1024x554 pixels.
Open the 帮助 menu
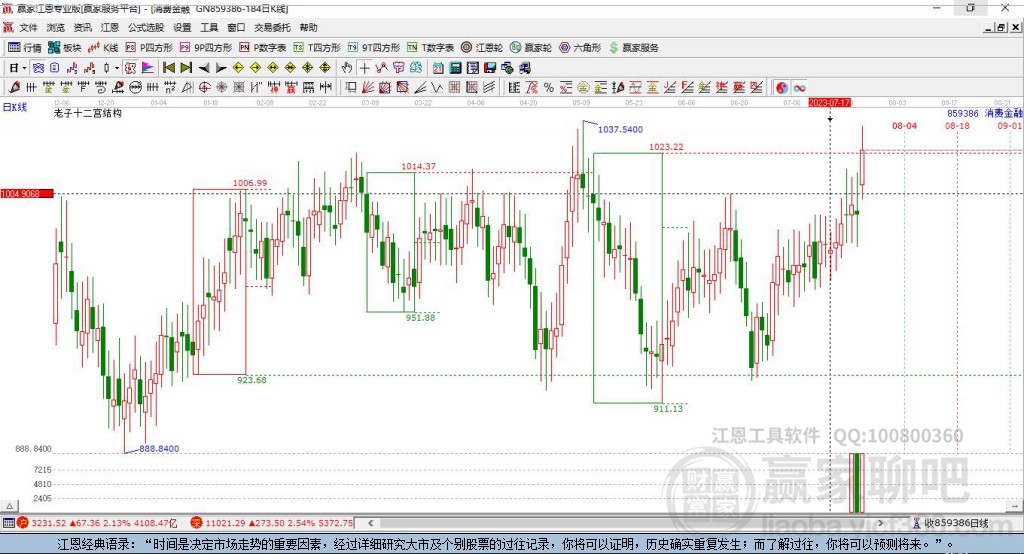tap(308, 27)
